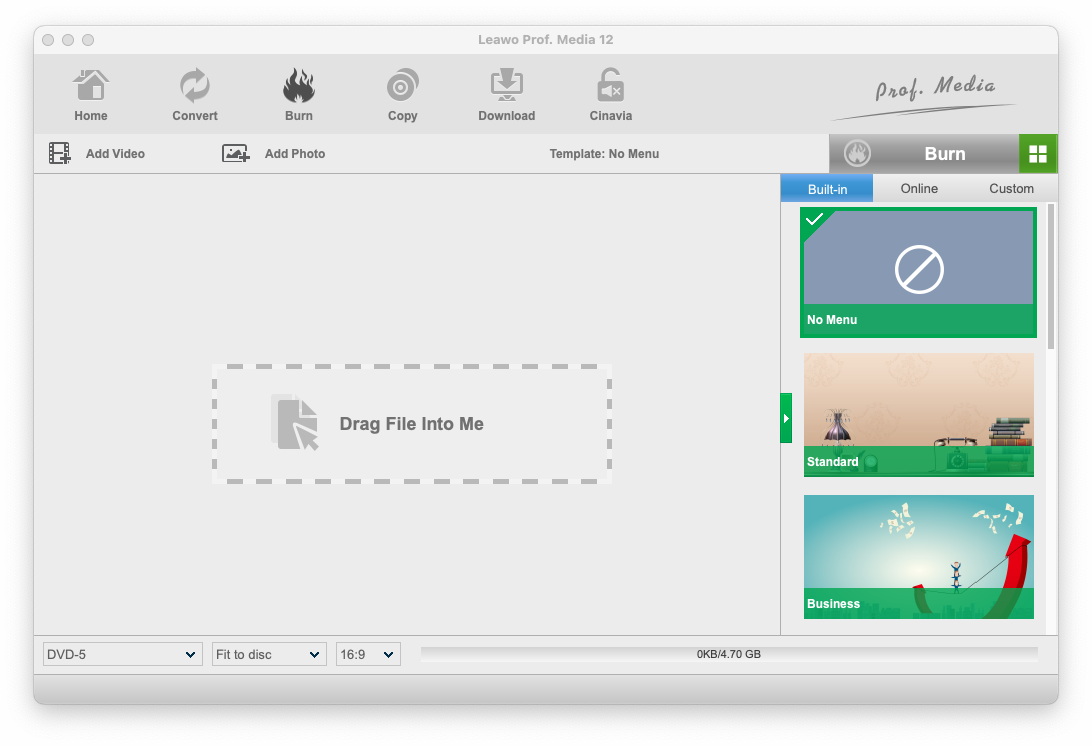Click the Add Photo label

(295, 154)
